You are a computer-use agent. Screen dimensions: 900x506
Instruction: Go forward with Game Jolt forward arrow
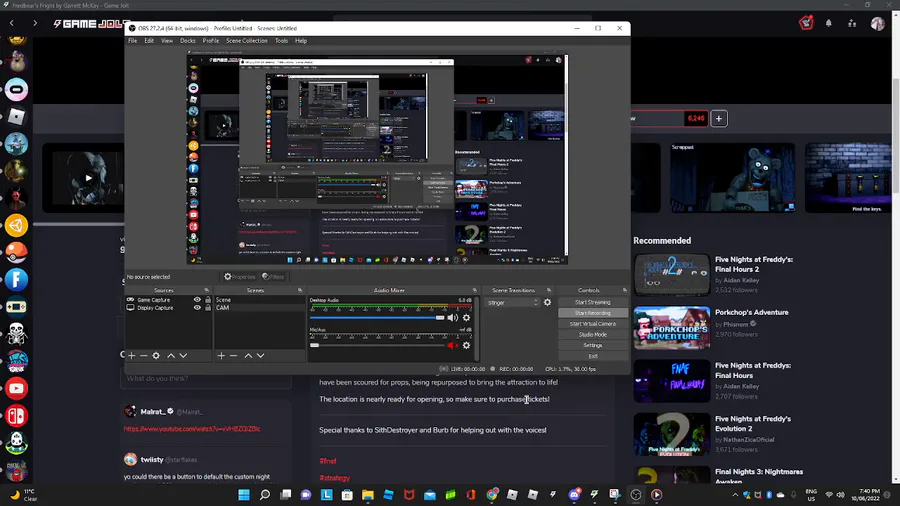(35, 23)
